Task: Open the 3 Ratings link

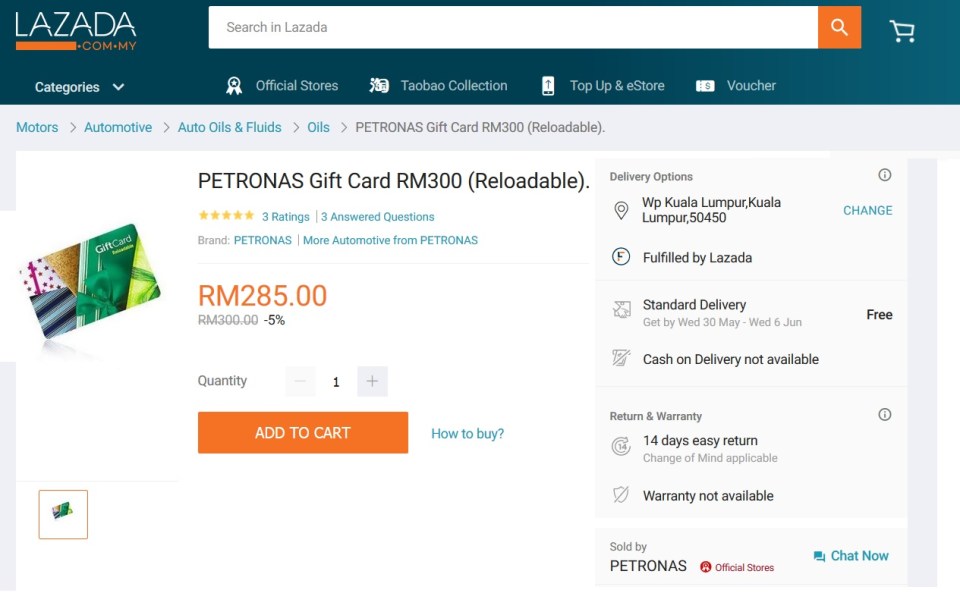Action: click(x=286, y=217)
